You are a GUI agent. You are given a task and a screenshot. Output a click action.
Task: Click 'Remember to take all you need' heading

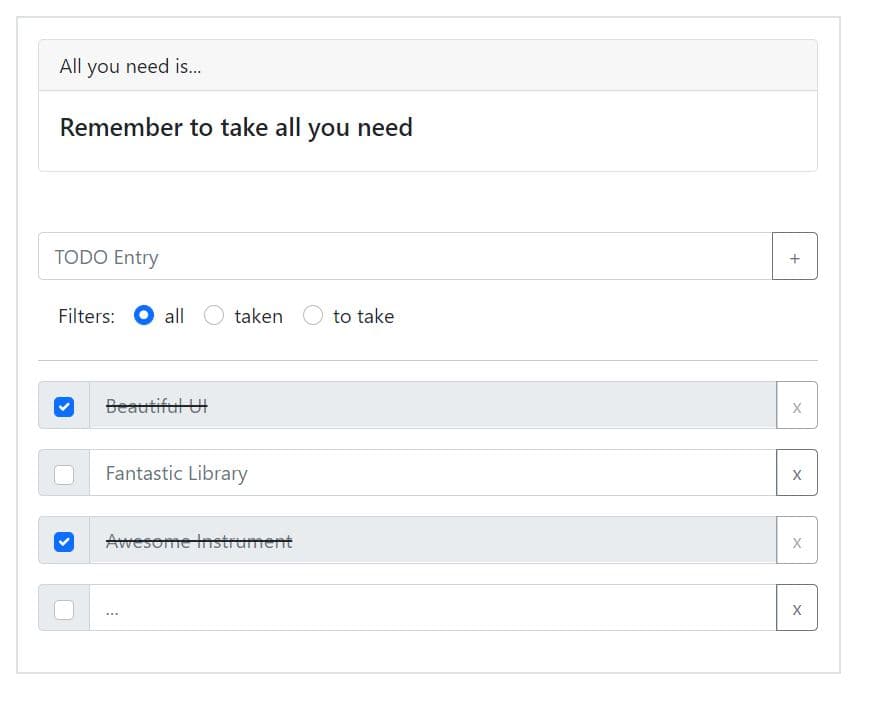click(236, 128)
